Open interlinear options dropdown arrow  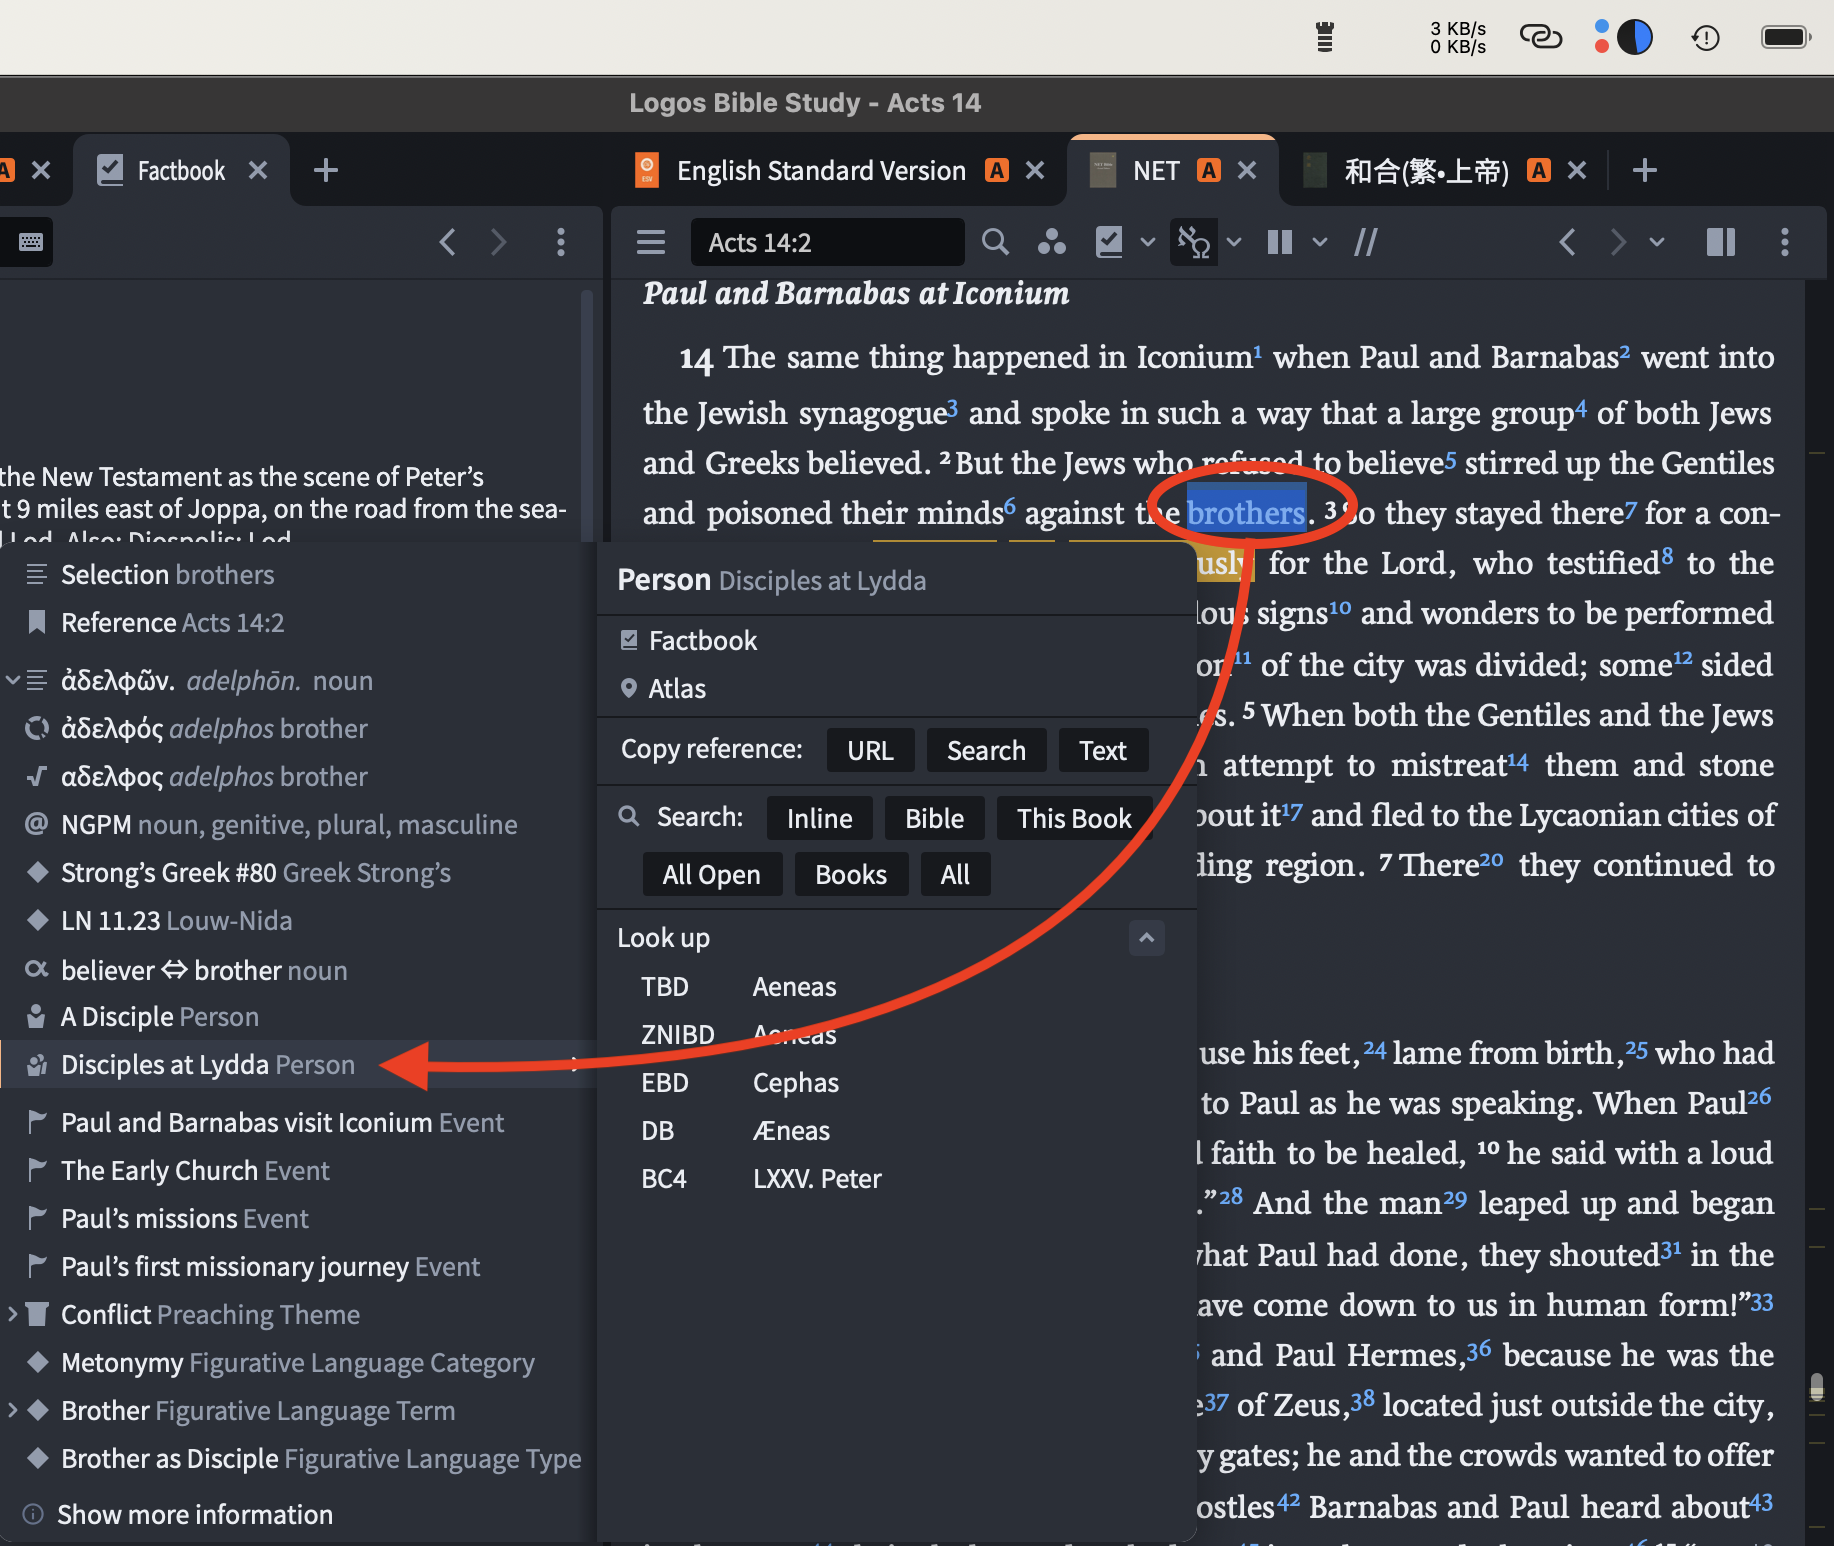tap(1234, 242)
